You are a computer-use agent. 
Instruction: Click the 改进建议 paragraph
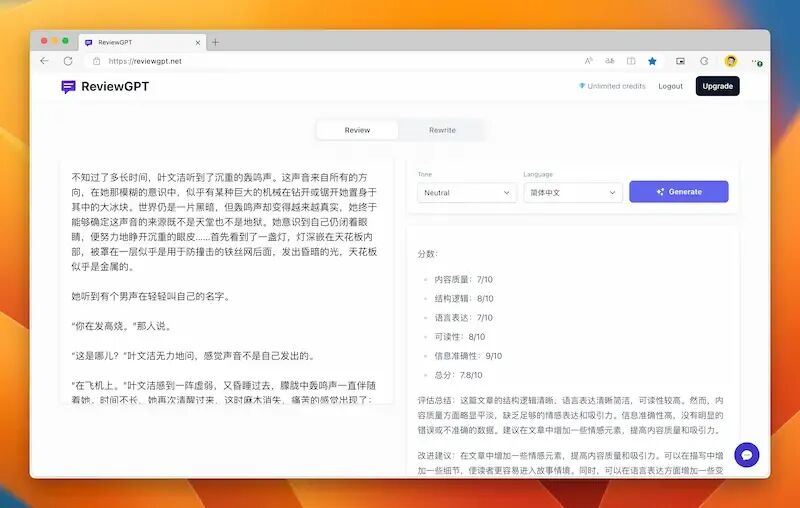(x=570, y=463)
